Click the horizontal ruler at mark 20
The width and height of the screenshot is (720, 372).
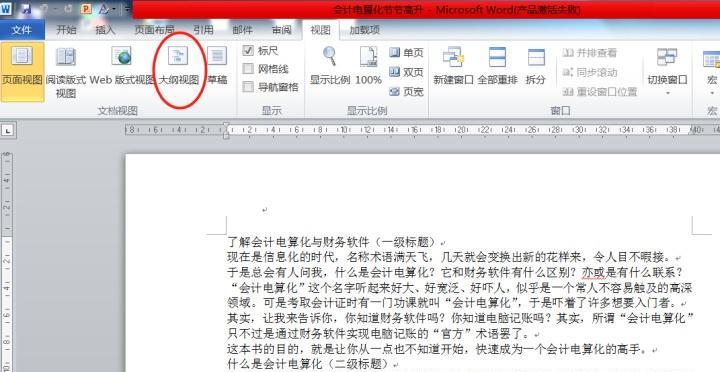(461, 130)
